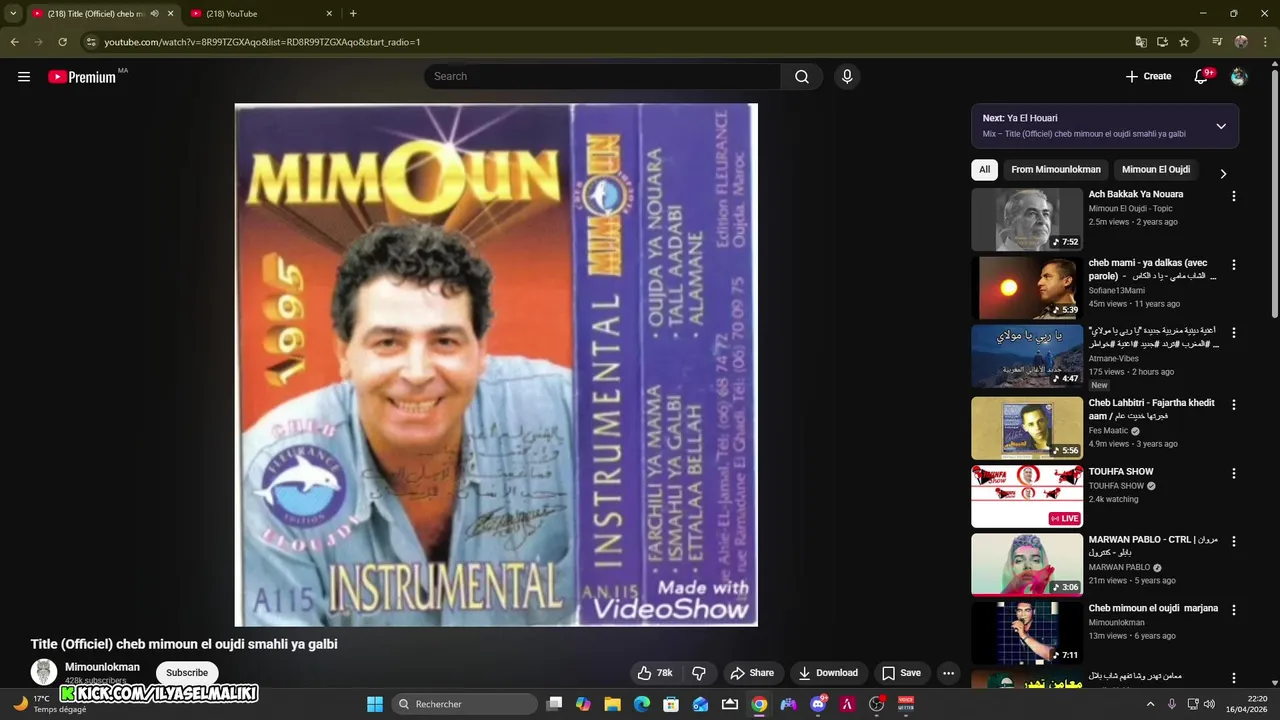Open Chrome three-dot menu
The height and width of the screenshot is (720, 1280).
(x=1265, y=42)
